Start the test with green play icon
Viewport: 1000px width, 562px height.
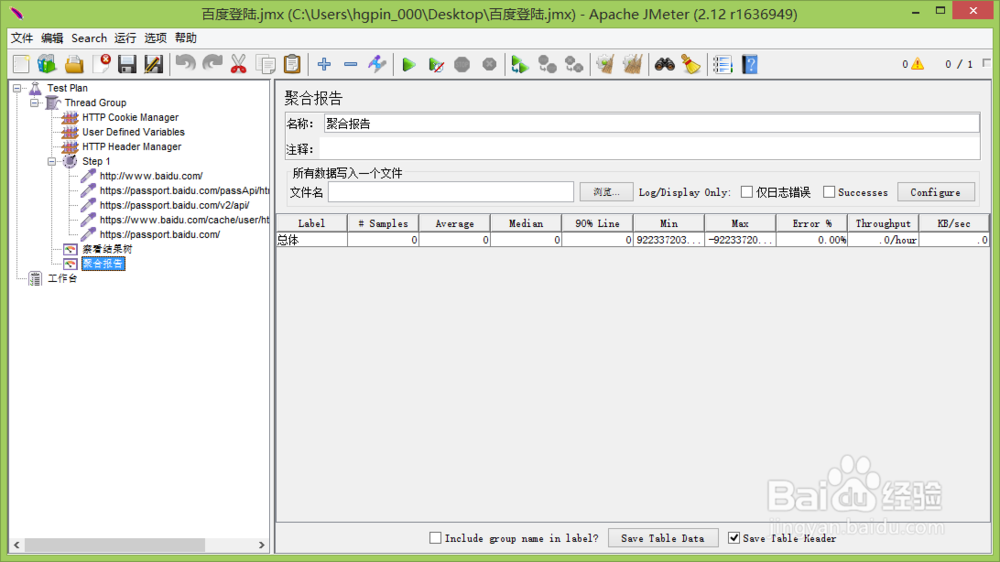(409, 64)
